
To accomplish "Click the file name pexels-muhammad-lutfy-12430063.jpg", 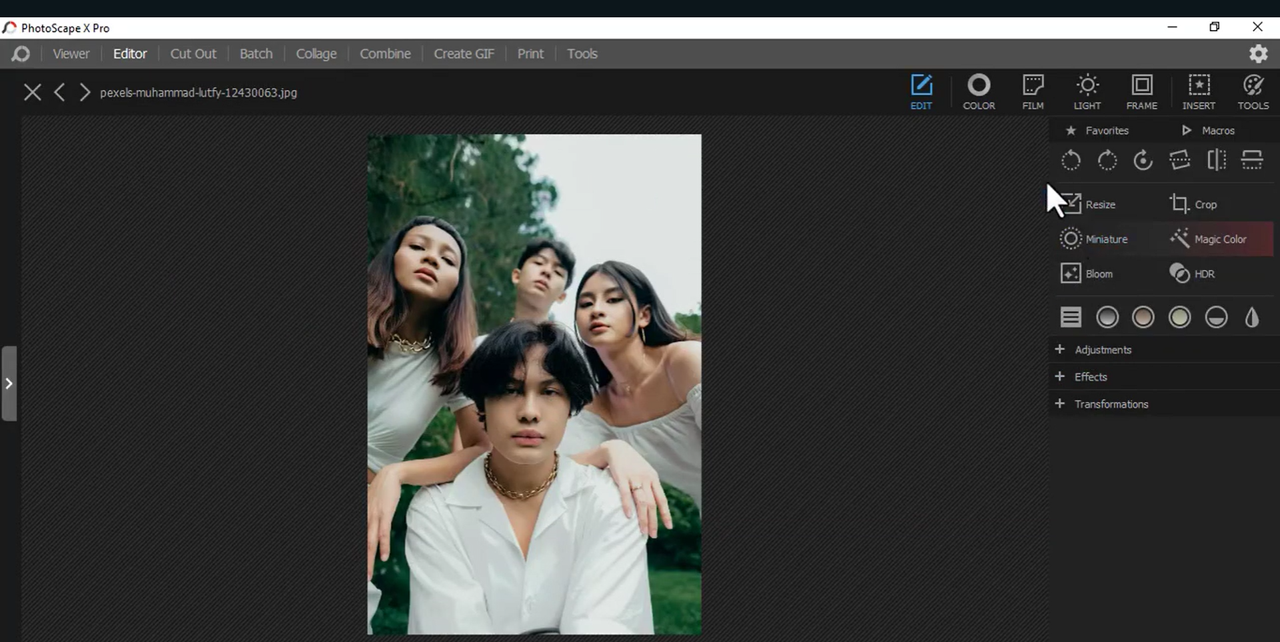I will click(x=198, y=92).
